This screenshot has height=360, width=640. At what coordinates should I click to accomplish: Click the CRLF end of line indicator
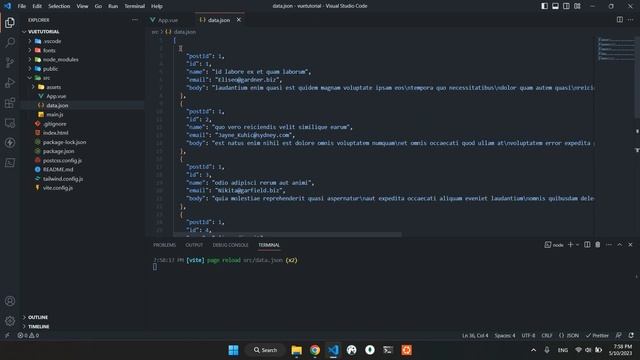pyautogui.click(x=547, y=335)
